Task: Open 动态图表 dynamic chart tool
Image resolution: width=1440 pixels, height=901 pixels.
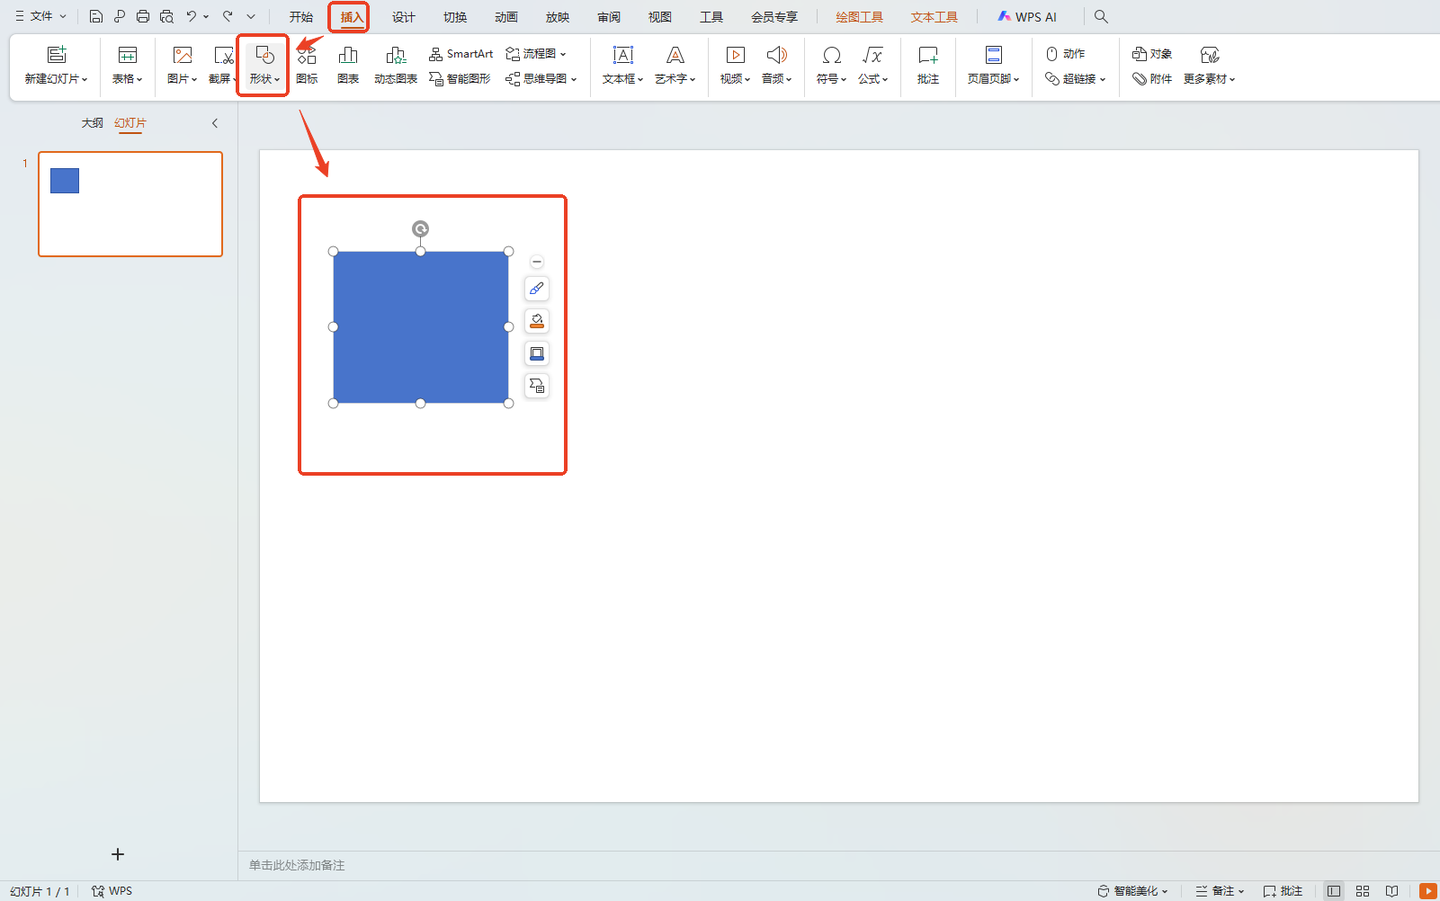Action: pyautogui.click(x=396, y=65)
